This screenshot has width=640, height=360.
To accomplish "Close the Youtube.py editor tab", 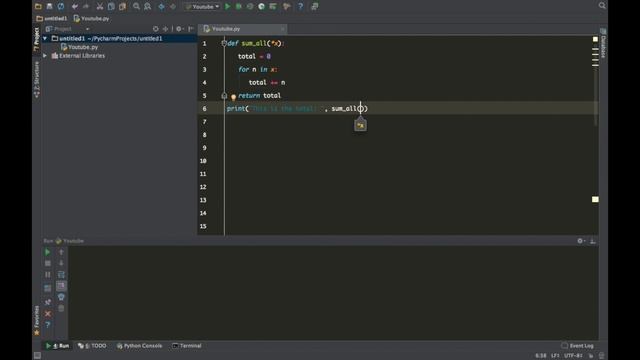I will [282, 29].
